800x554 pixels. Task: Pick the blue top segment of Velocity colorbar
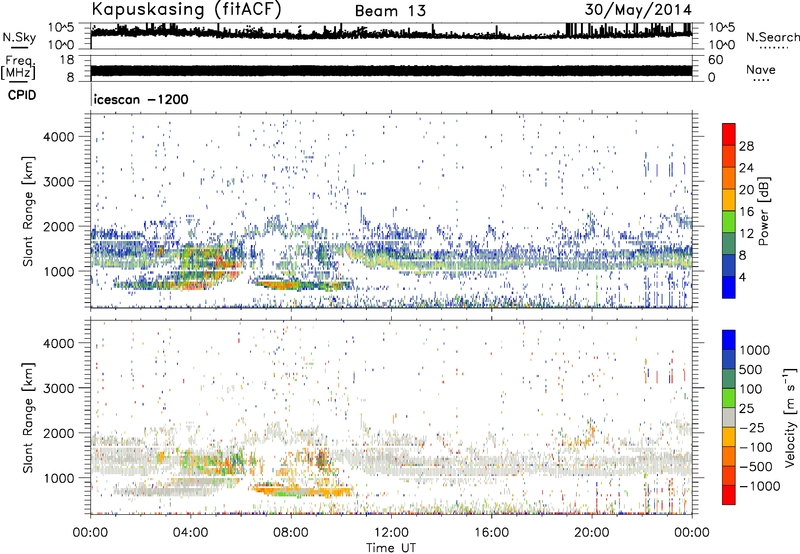tap(729, 340)
